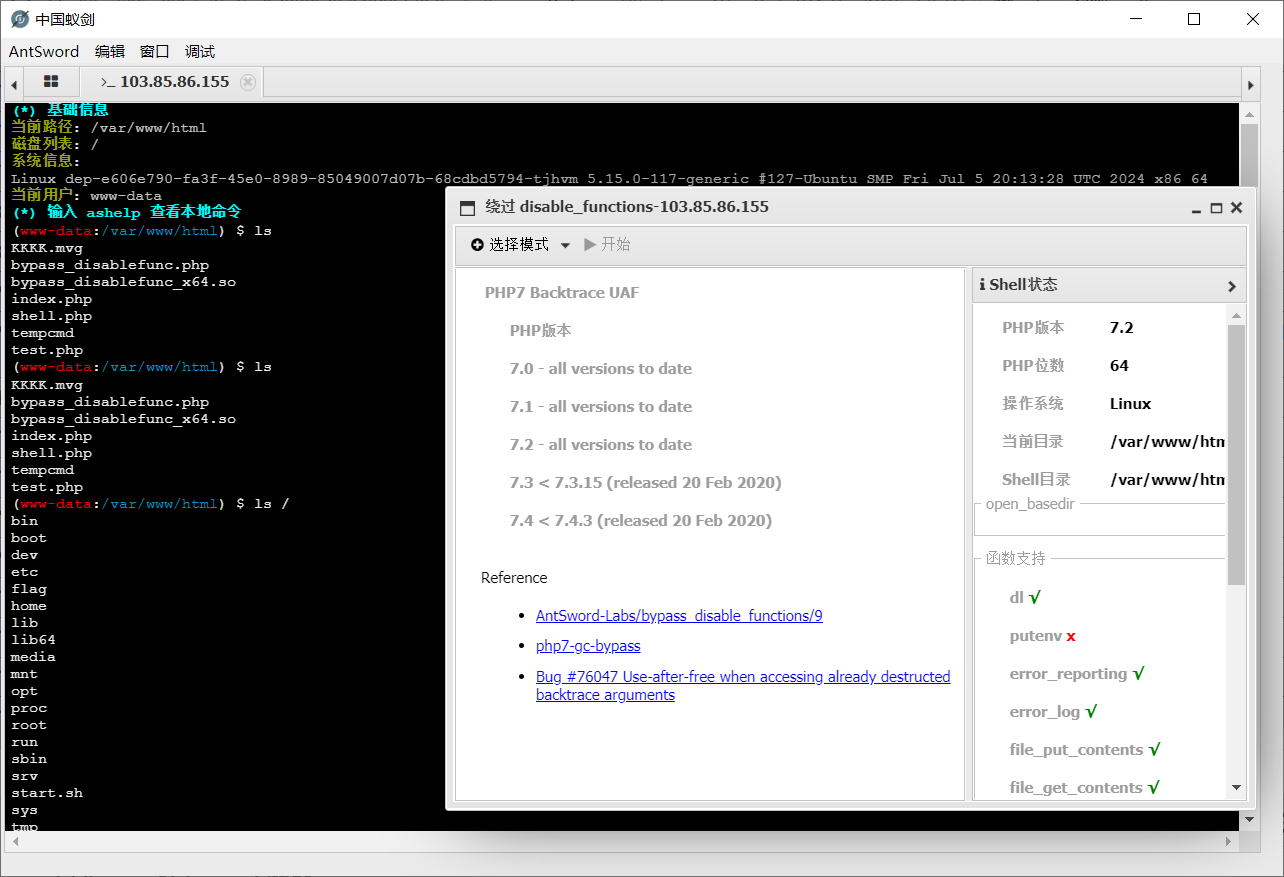Open the 调试 menu
Image resolution: width=1284 pixels, height=877 pixels.
click(x=200, y=52)
